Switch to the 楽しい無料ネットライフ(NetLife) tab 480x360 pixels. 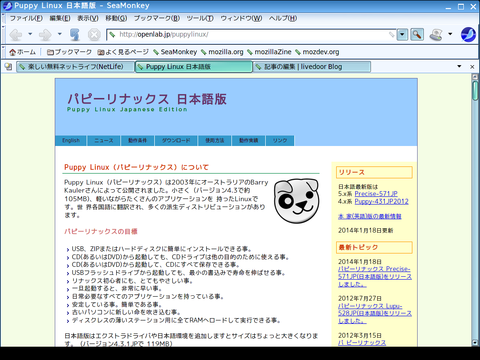tap(75, 67)
